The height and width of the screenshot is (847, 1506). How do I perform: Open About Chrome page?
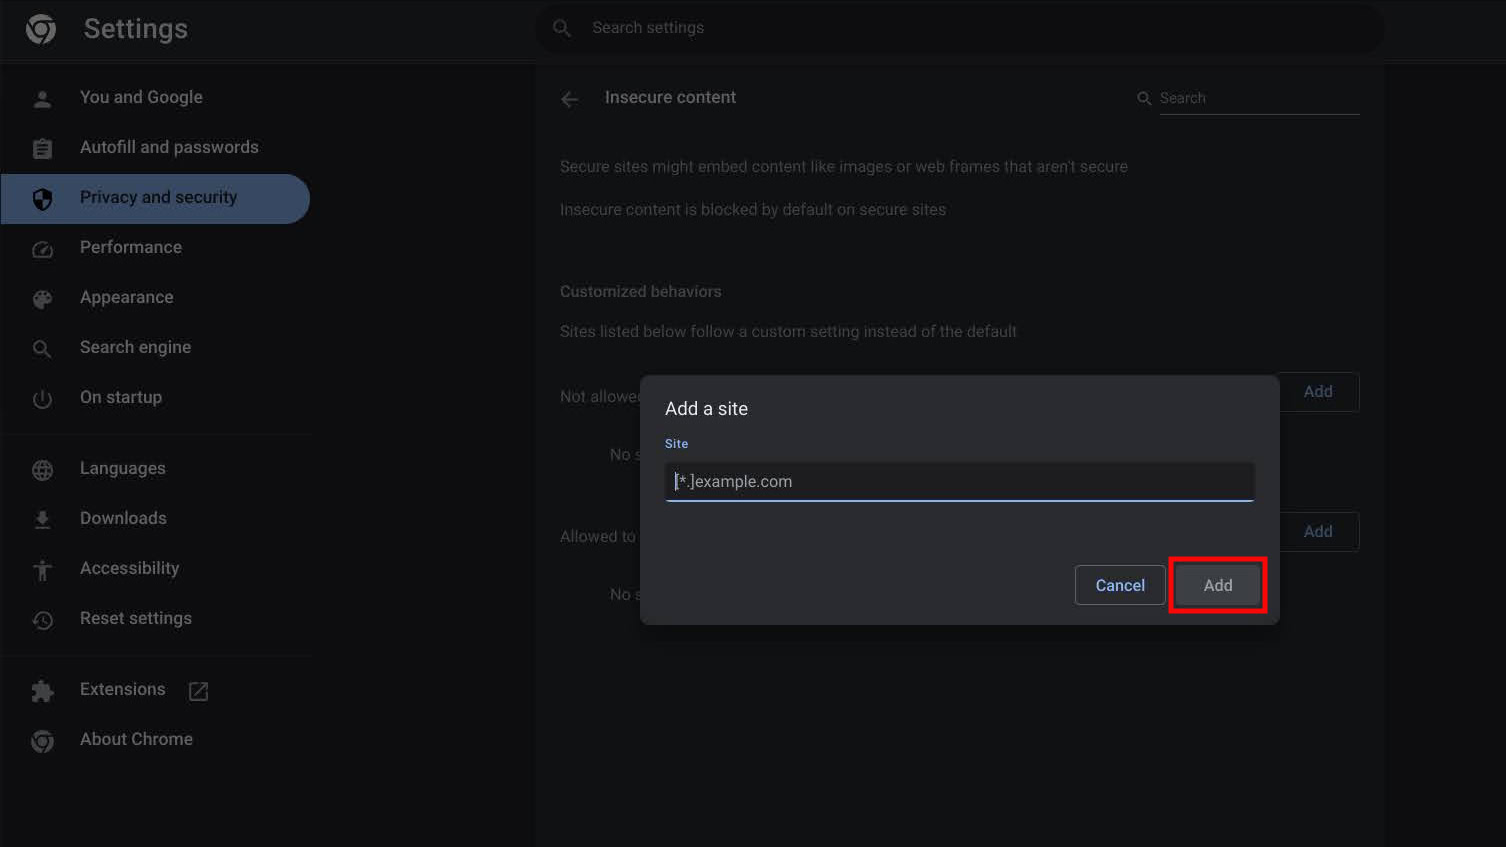(136, 739)
